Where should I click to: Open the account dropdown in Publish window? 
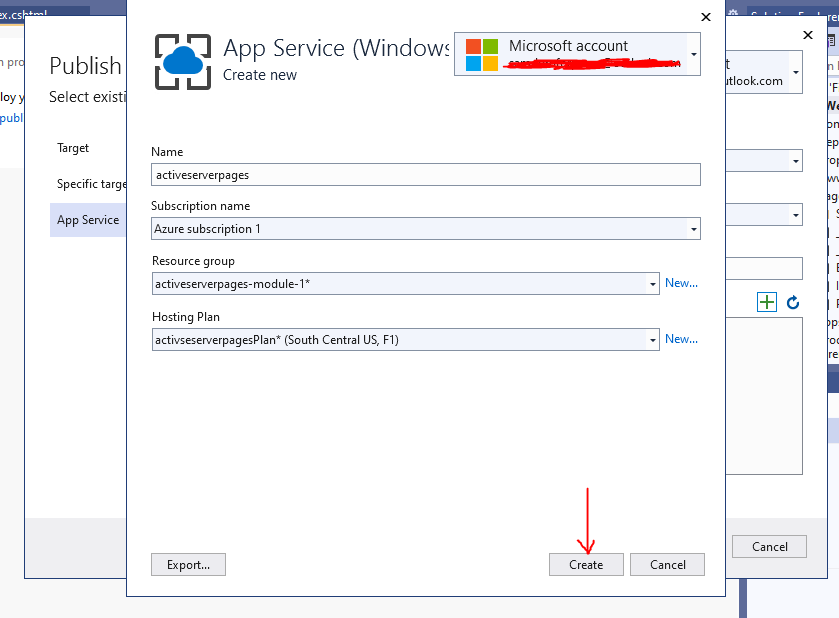click(x=796, y=72)
